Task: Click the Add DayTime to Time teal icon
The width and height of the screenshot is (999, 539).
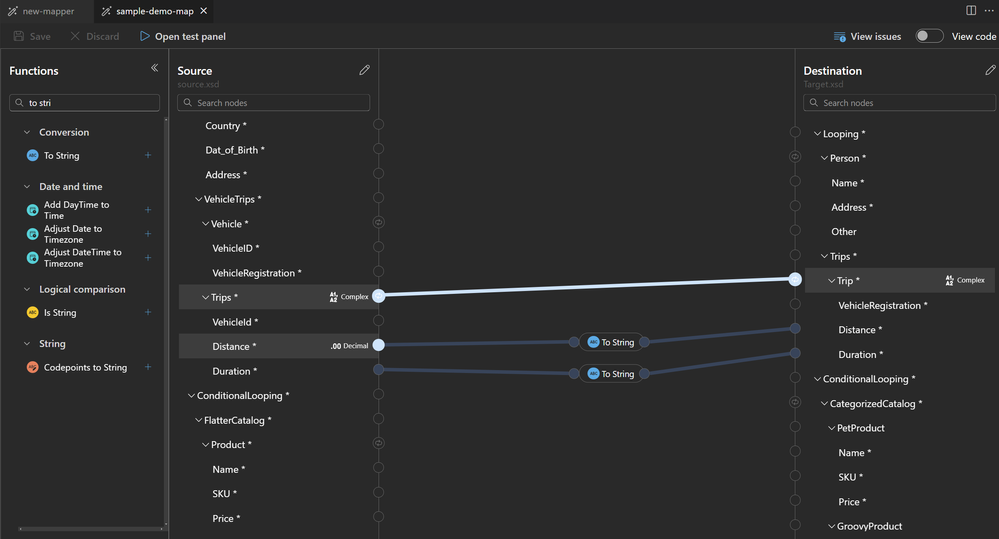Action: point(32,210)
